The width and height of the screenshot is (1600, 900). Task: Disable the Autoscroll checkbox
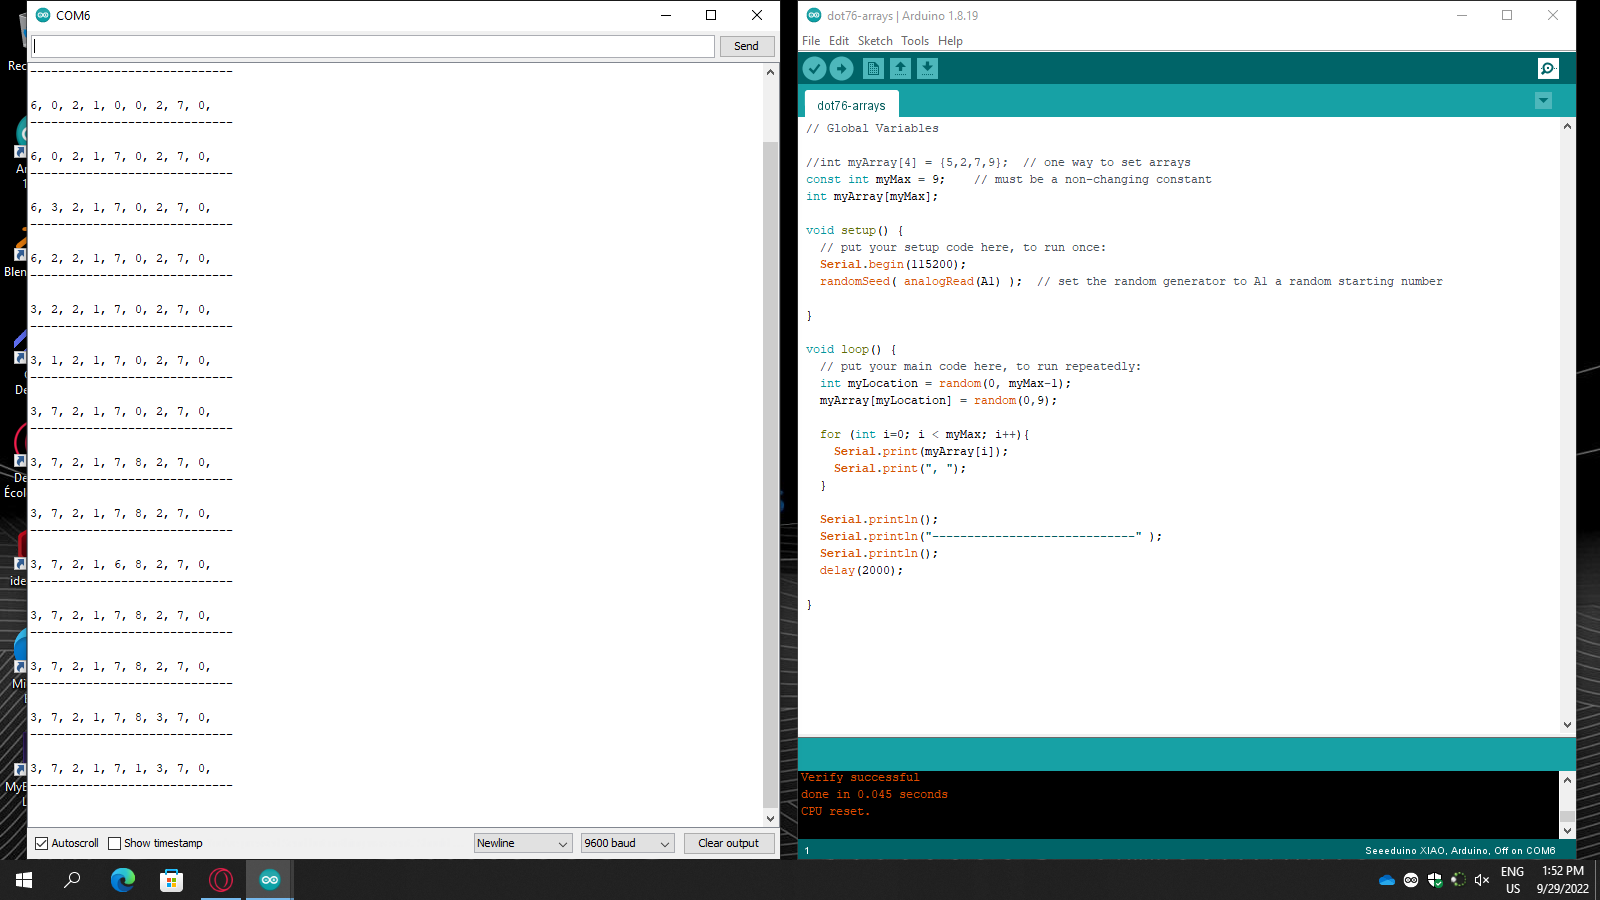coord(41,843)
